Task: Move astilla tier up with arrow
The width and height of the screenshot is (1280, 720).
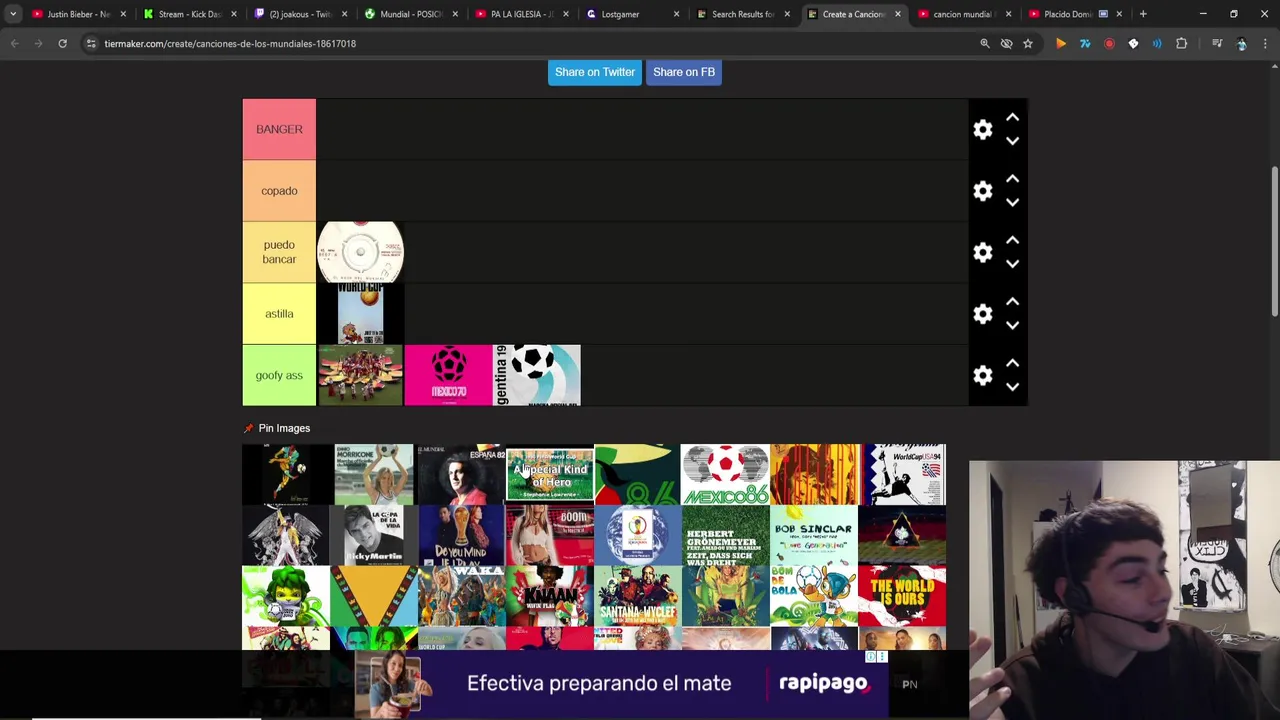Action: click(1012, 302)
